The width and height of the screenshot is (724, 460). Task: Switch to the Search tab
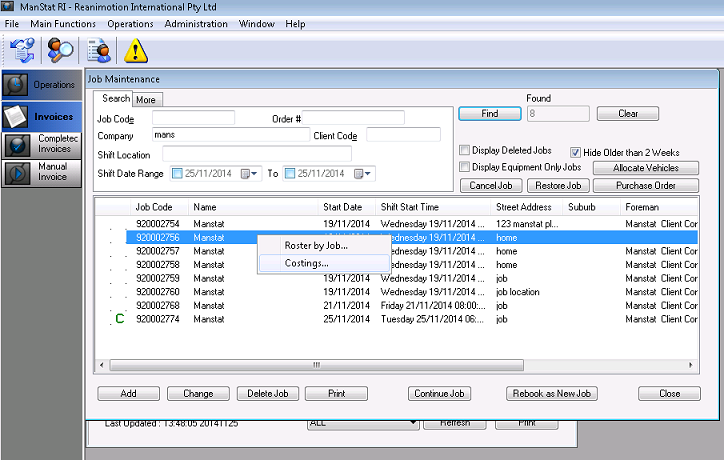click(x=116, y=98)
